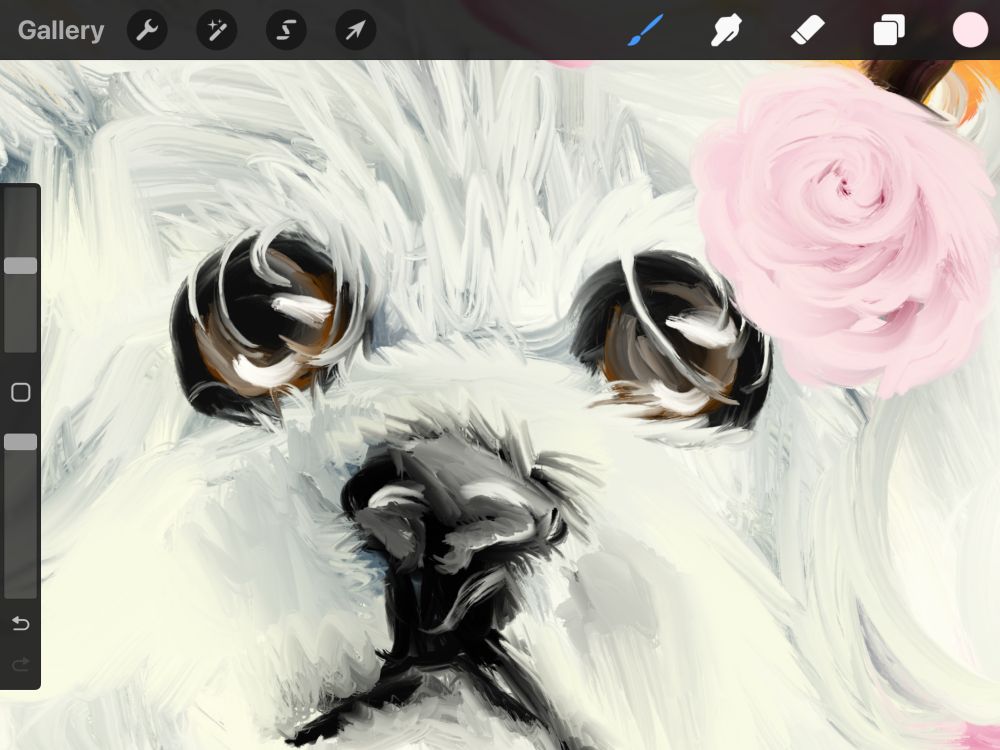The width and height of the screenshot is (1000, 750).
Task: Open the Adjustments magic wand menu
Action: [217, 30]
